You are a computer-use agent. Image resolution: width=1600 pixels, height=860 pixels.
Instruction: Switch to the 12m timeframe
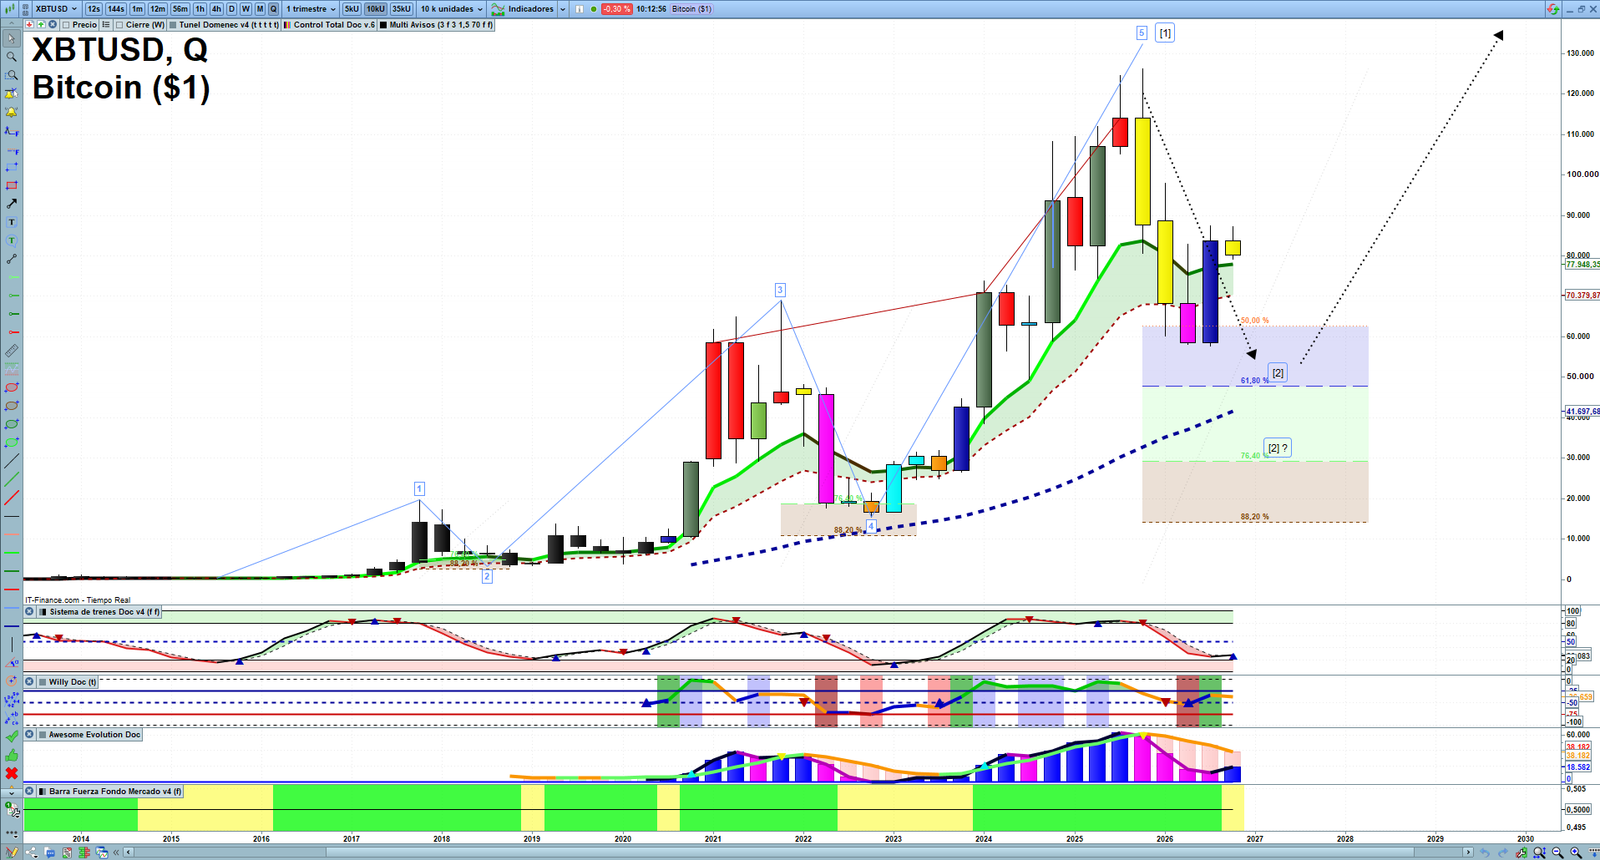[158, 9]
